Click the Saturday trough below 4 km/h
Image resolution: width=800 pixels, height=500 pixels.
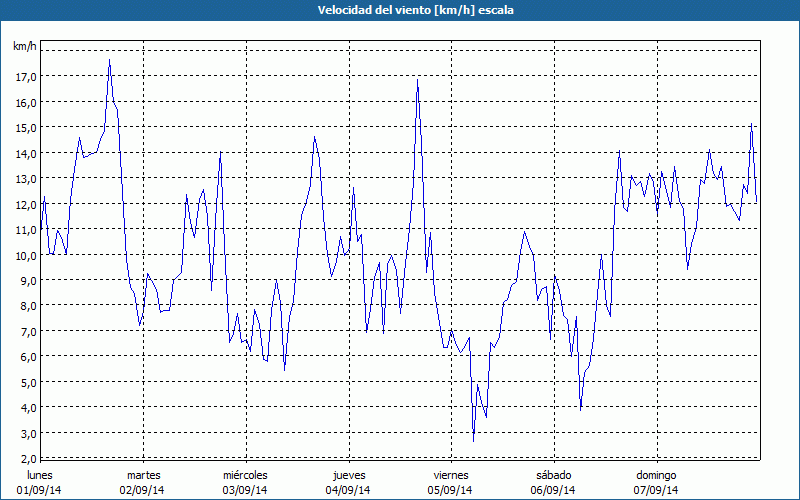[581, 409]
